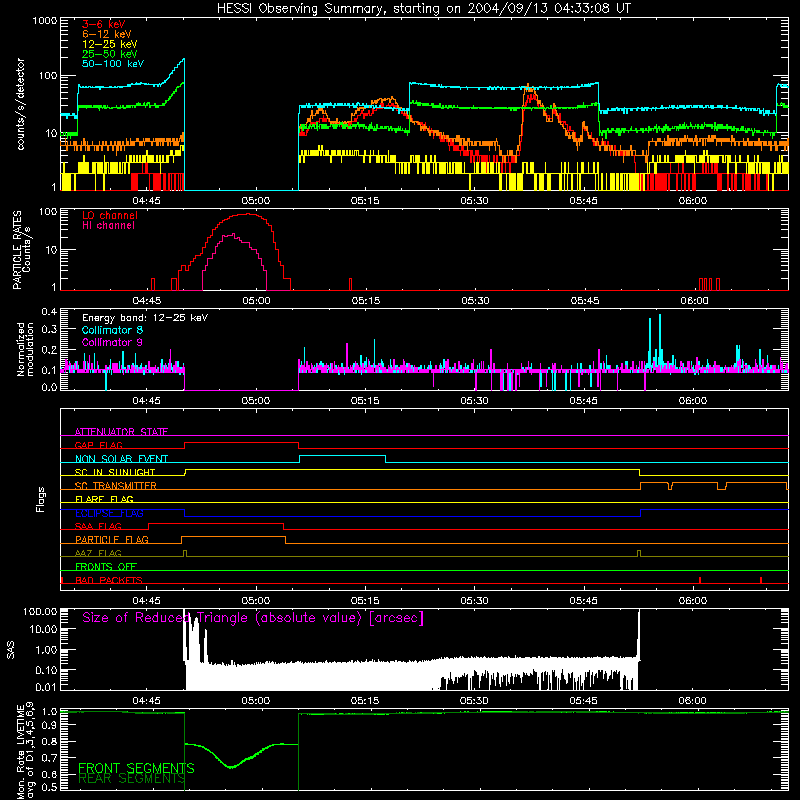
Task: Click 05:15 time label under count-rate plot
Action: [365, 201]
